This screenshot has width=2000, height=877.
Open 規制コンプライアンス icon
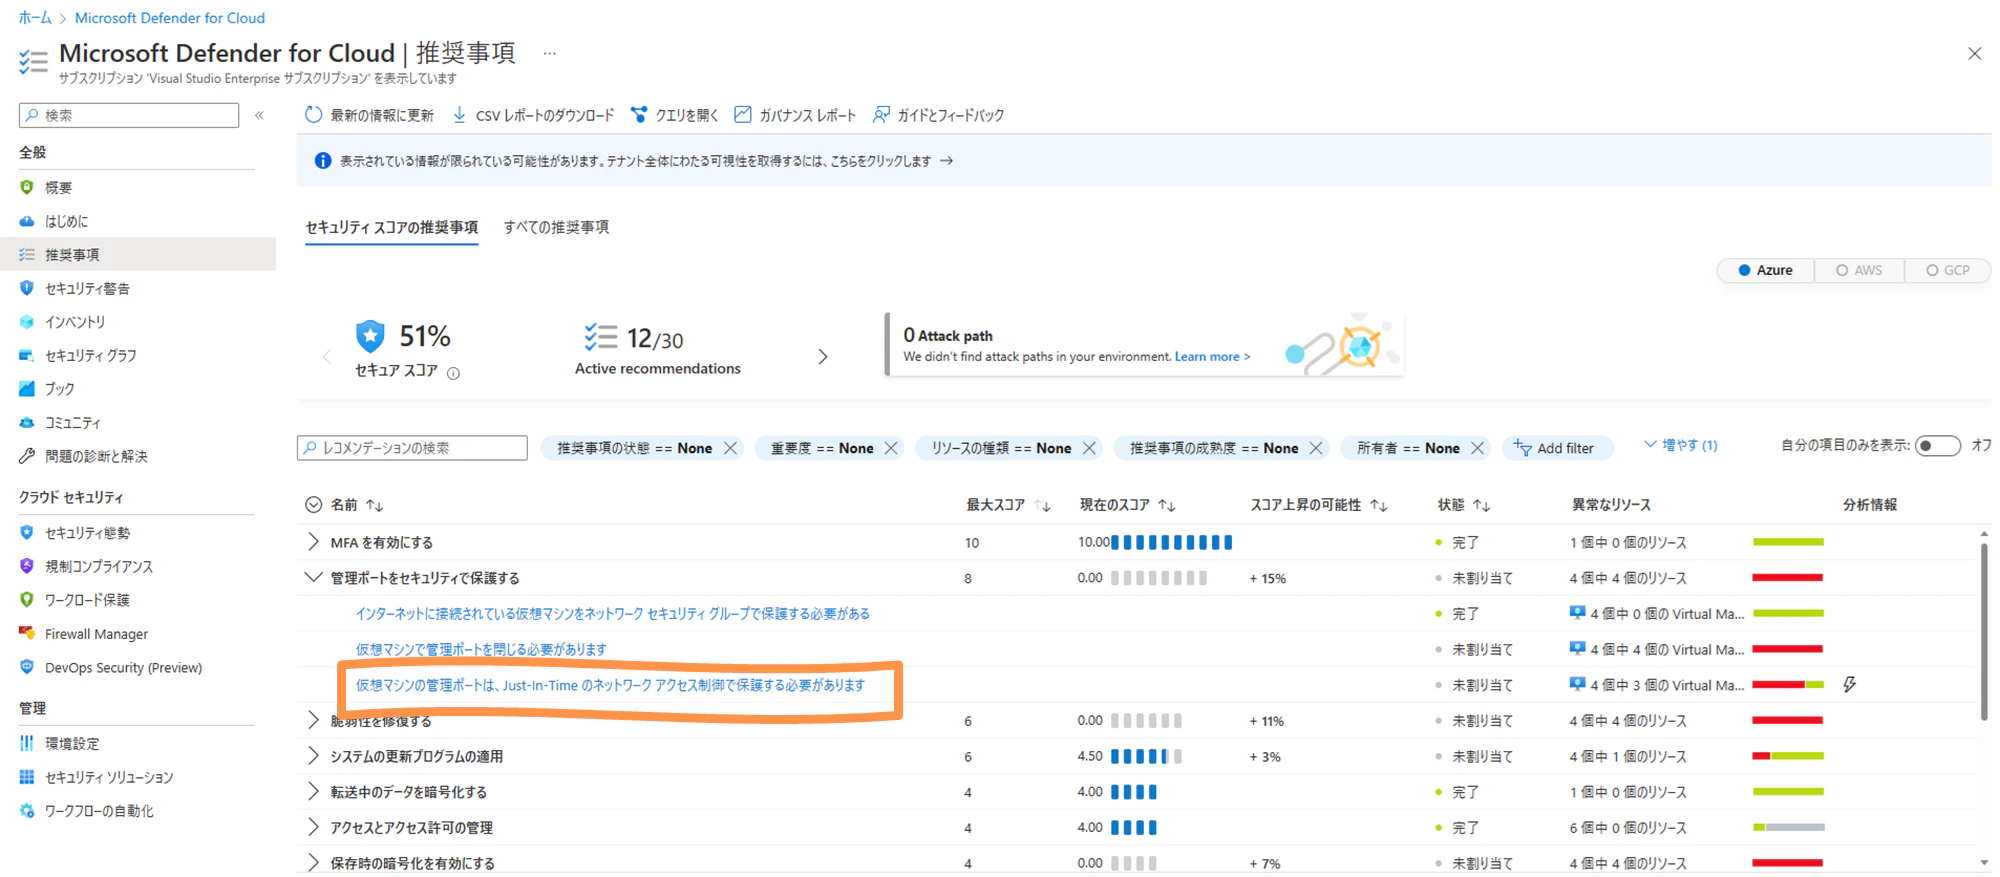(27, 566)
